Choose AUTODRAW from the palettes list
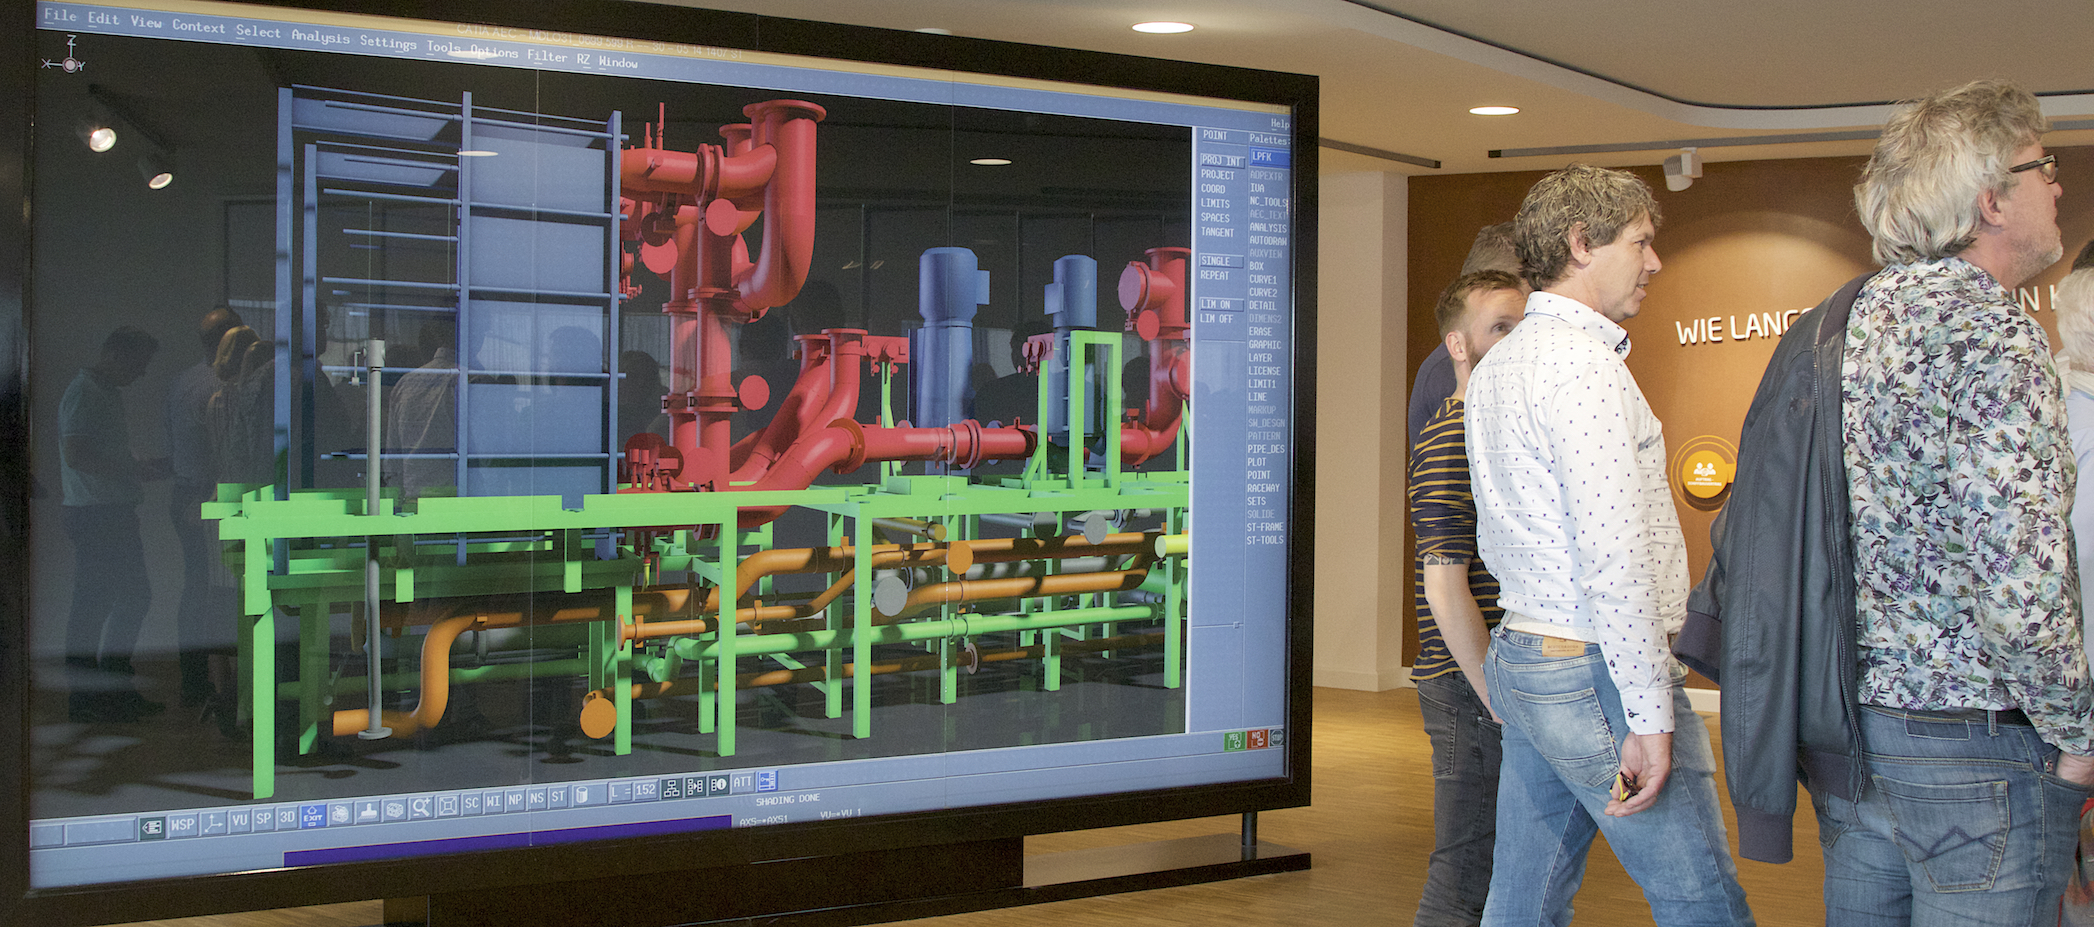Image resolution: width=2094 pixels, height=927 pixels. coord(1268,241)
